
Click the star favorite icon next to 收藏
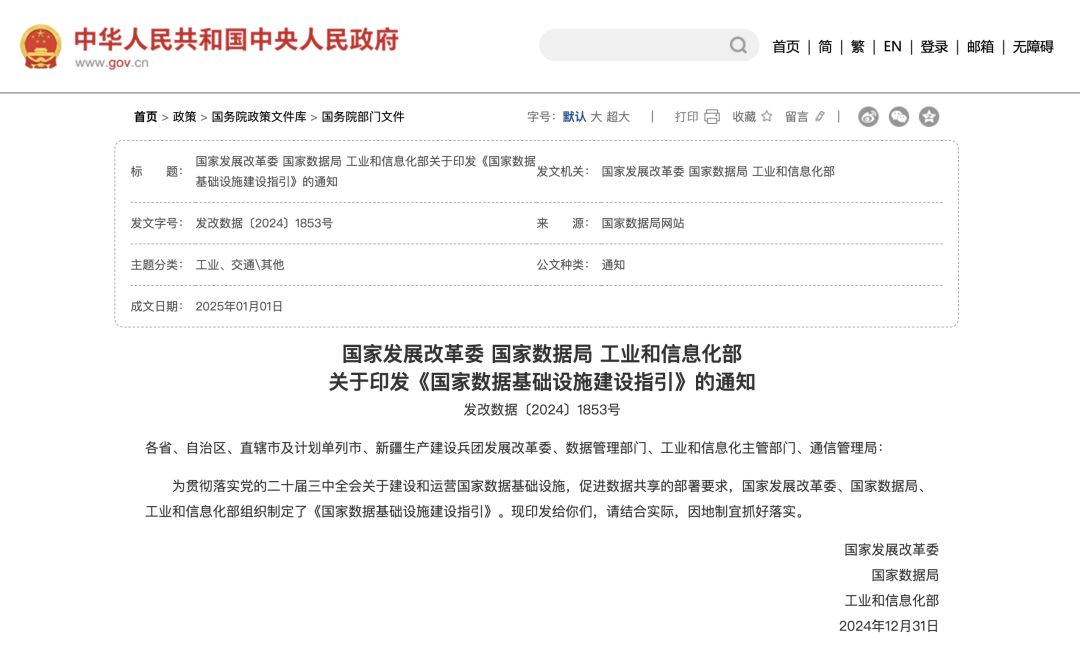pyautogui.click(x=767, y=116)
